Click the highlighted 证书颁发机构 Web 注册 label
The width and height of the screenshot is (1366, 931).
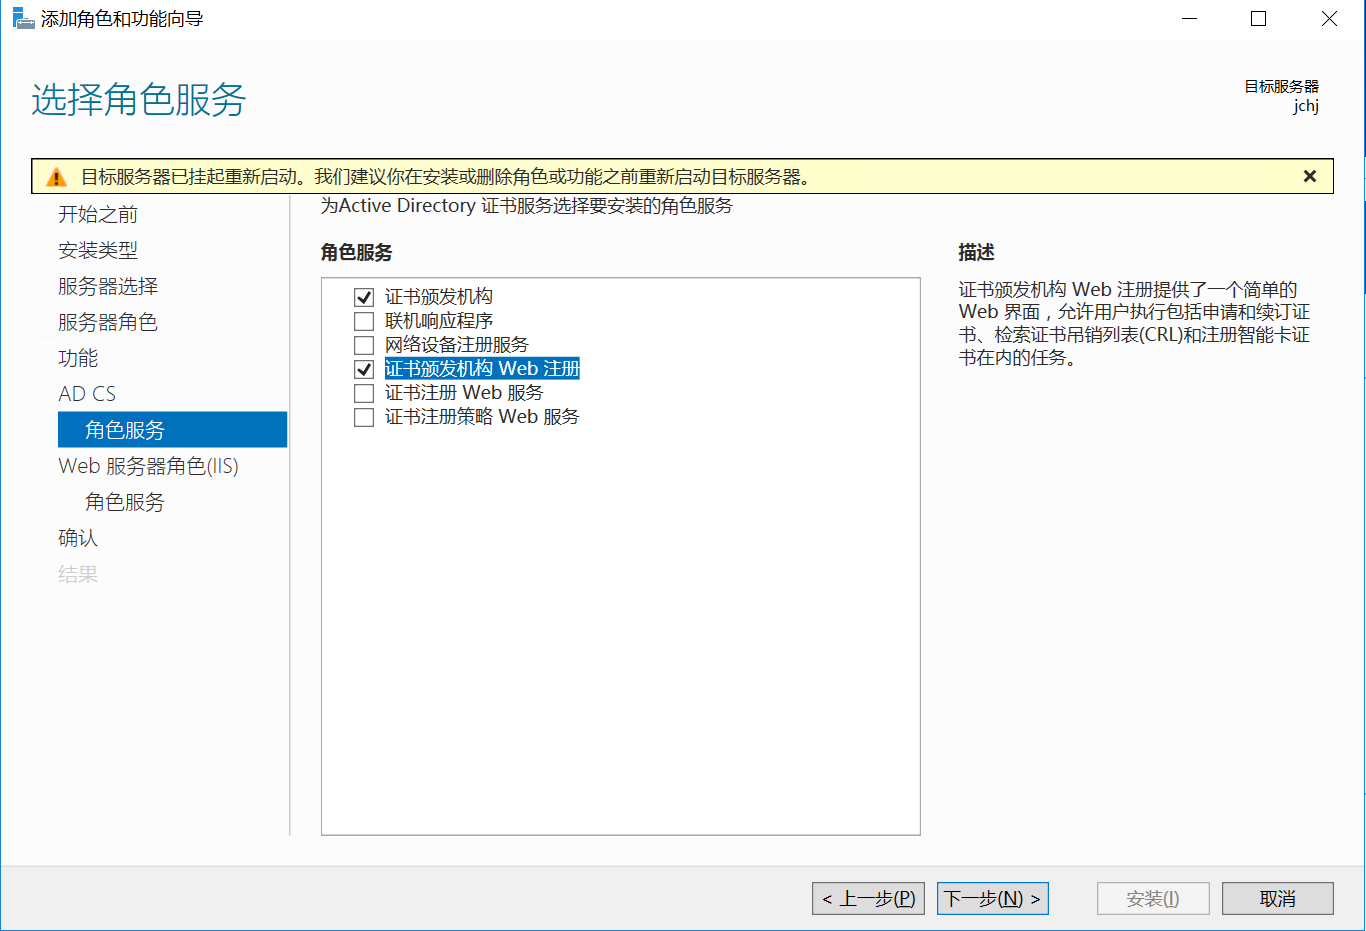(482, 369)
